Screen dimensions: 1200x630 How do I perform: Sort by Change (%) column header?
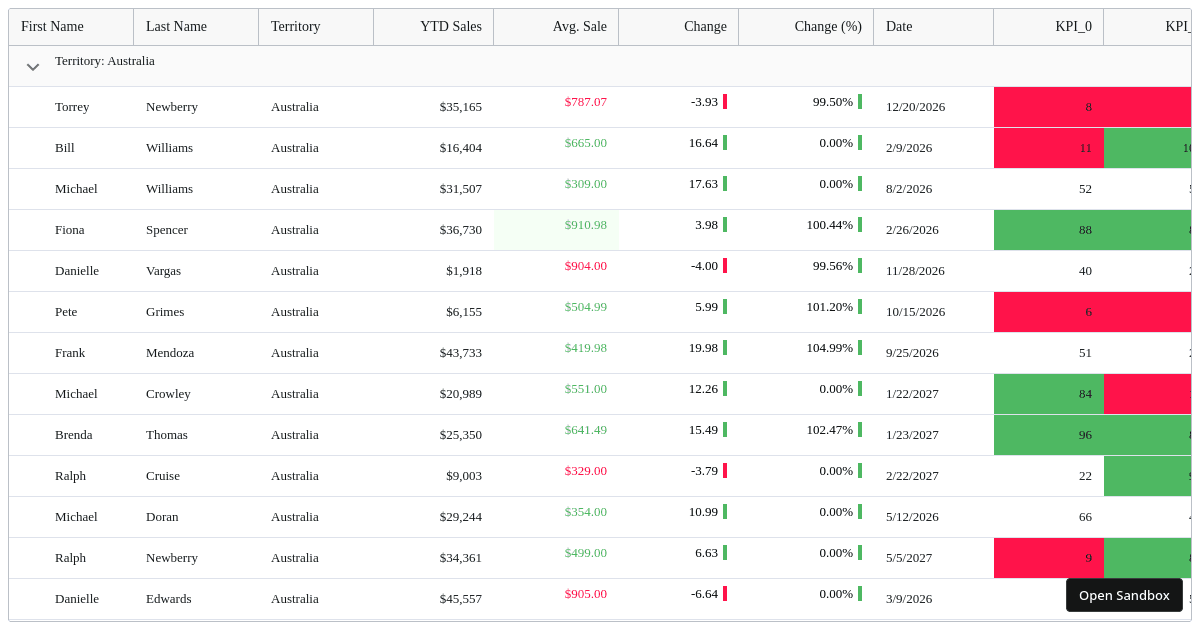[x=806, y=27]
